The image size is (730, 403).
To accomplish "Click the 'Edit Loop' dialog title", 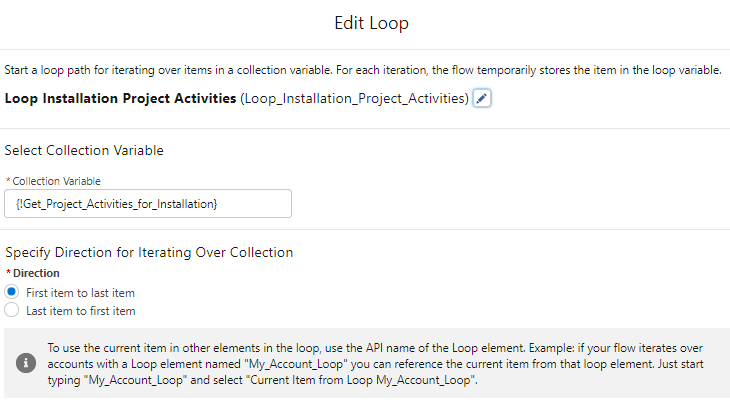I will click(x=364, y=22).
